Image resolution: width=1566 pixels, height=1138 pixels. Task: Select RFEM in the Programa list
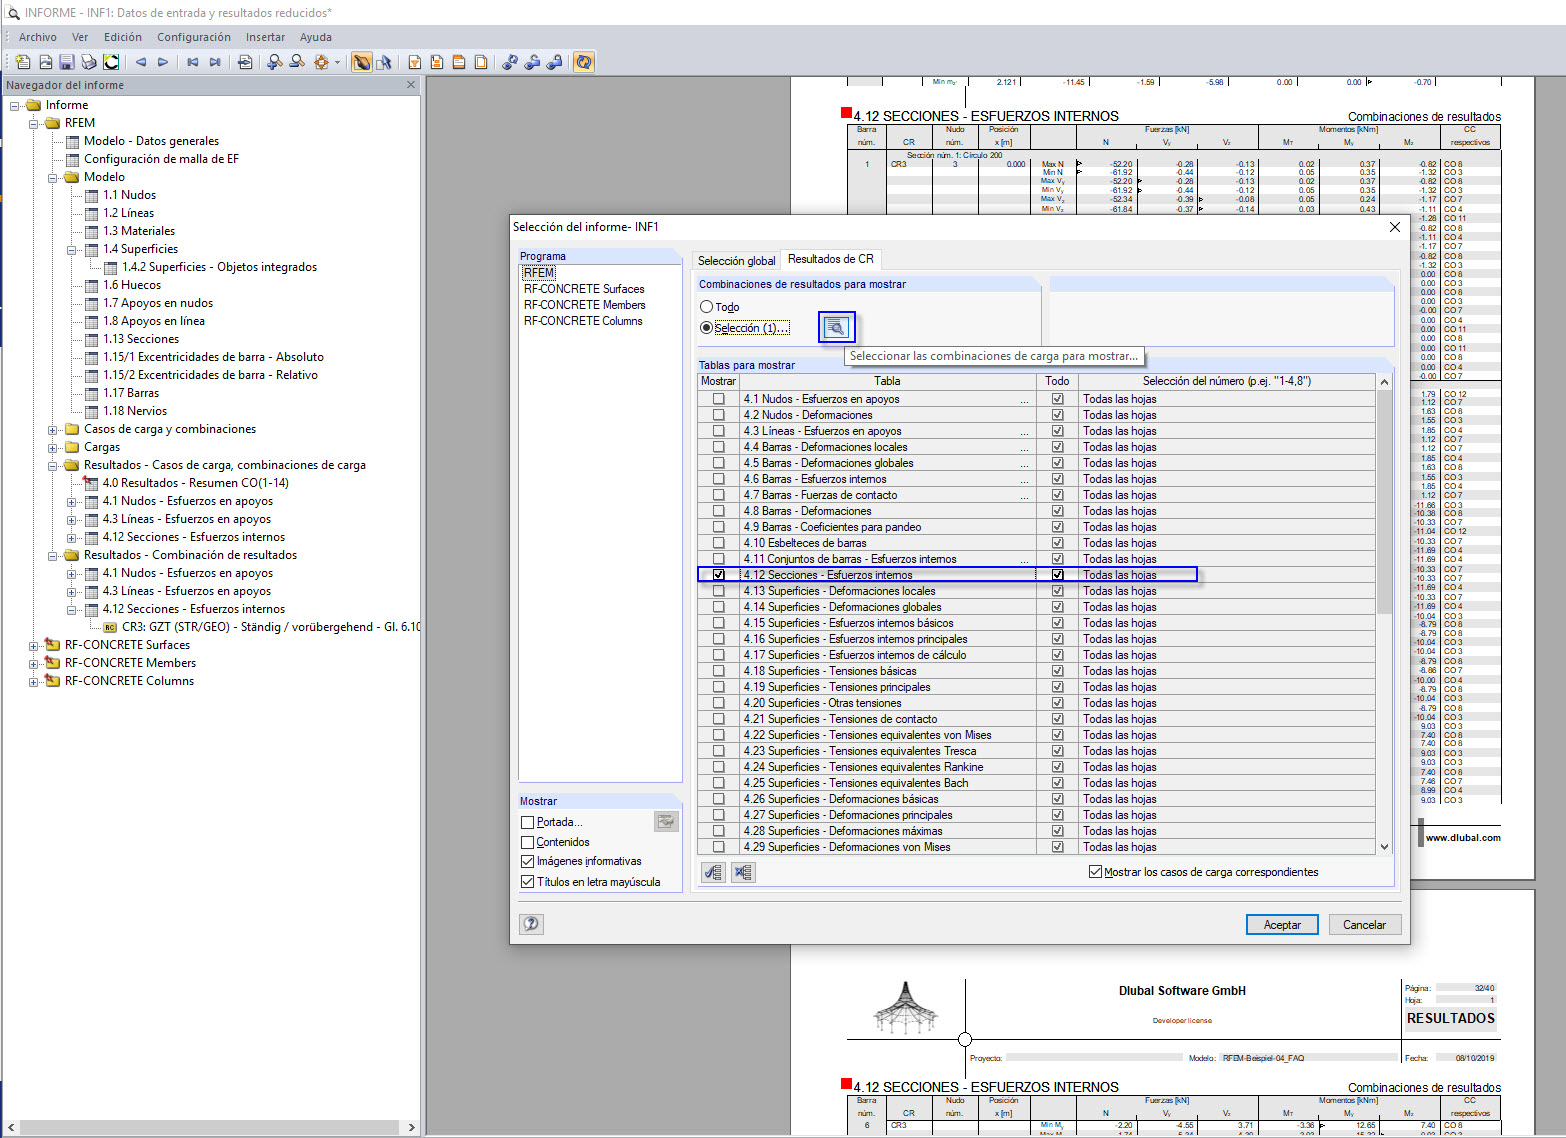point(539,273)
